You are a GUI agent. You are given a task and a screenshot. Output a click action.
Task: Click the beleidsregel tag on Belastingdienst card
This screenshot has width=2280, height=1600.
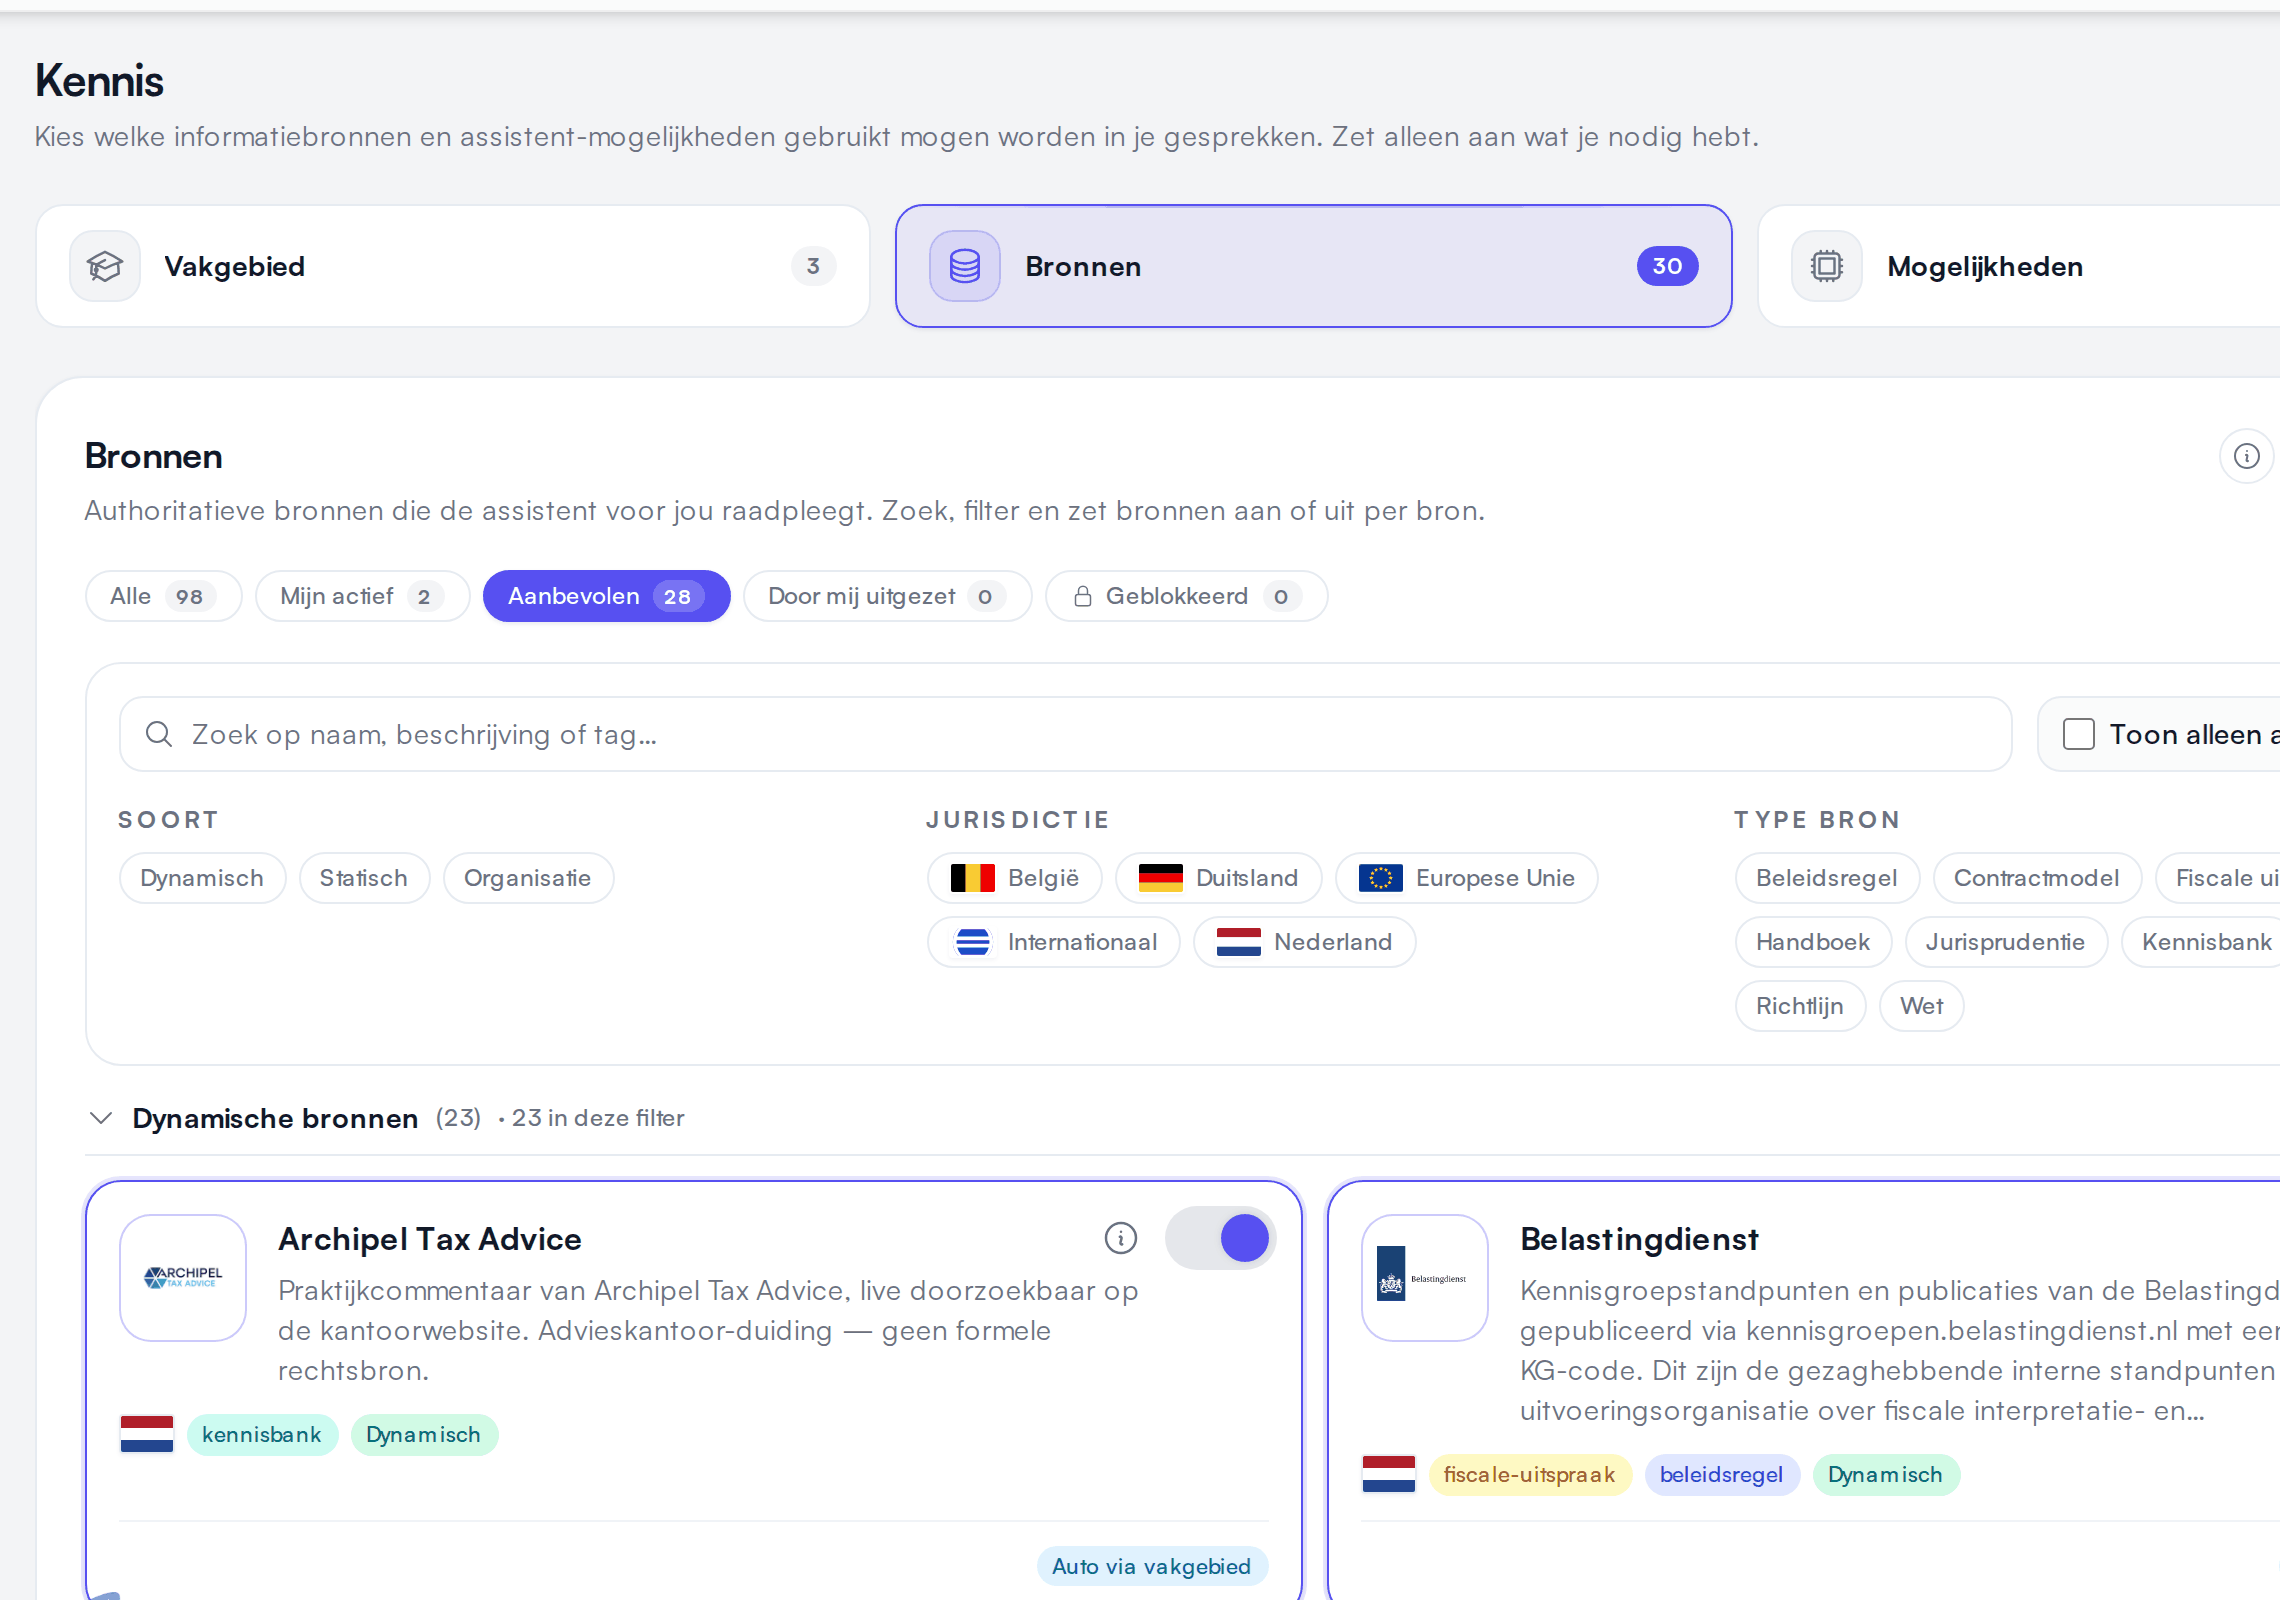coord(1722,1475)
